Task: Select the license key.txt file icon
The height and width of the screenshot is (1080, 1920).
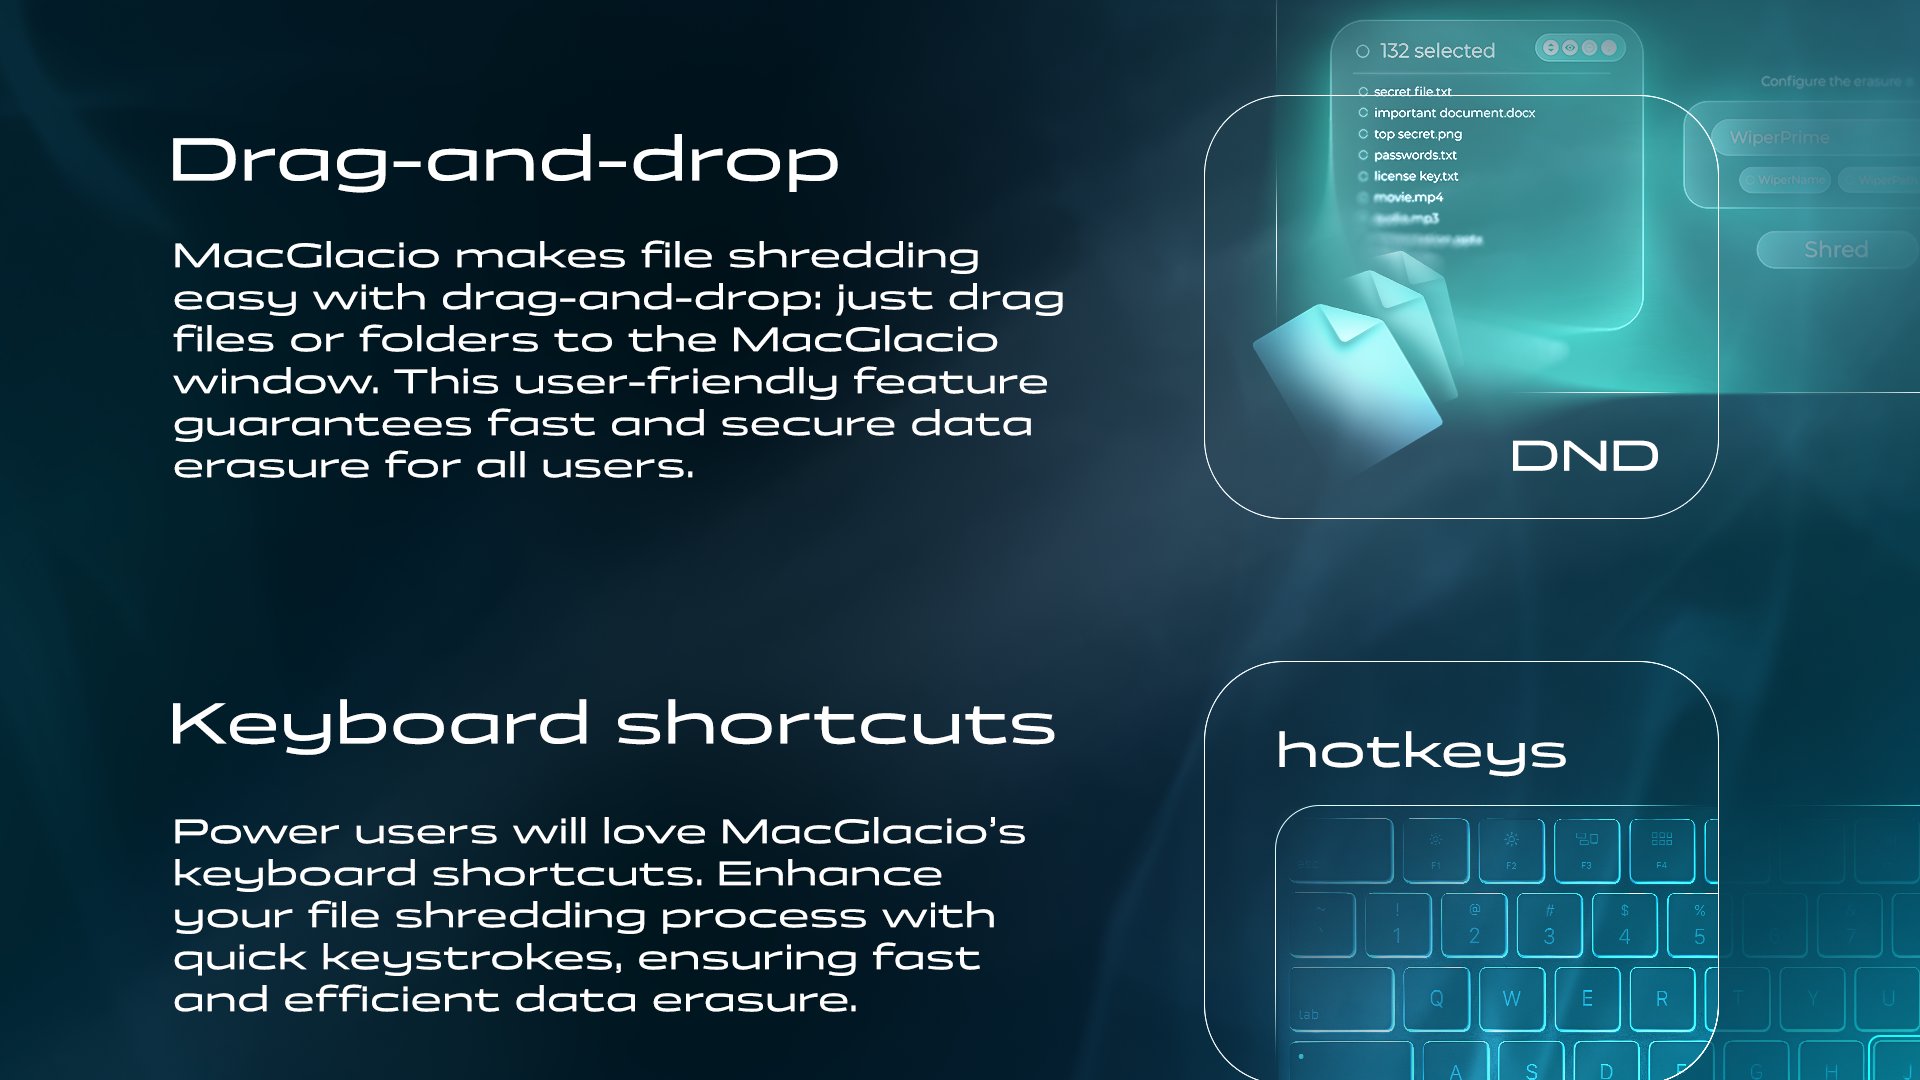Action: point(1362,175)
